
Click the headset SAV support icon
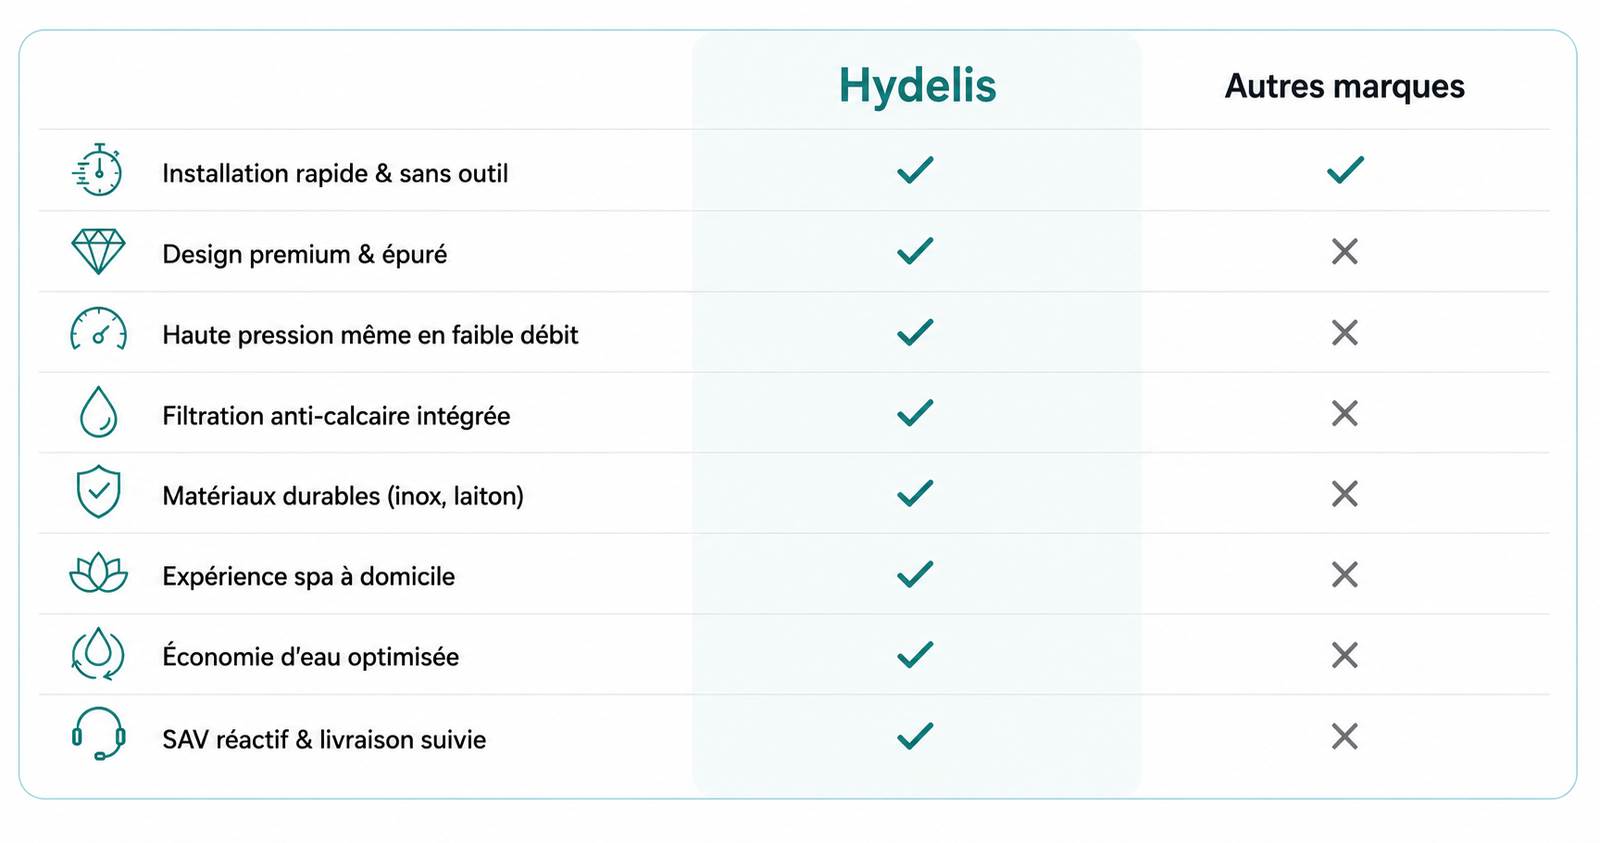98,734
